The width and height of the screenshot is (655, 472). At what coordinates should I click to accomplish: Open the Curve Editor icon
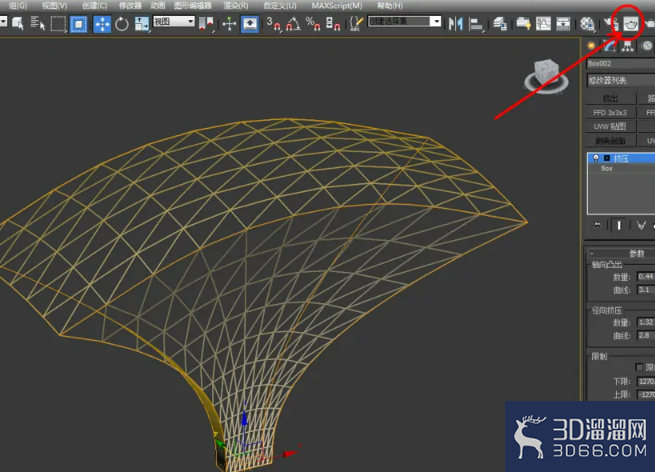point(543,24)
